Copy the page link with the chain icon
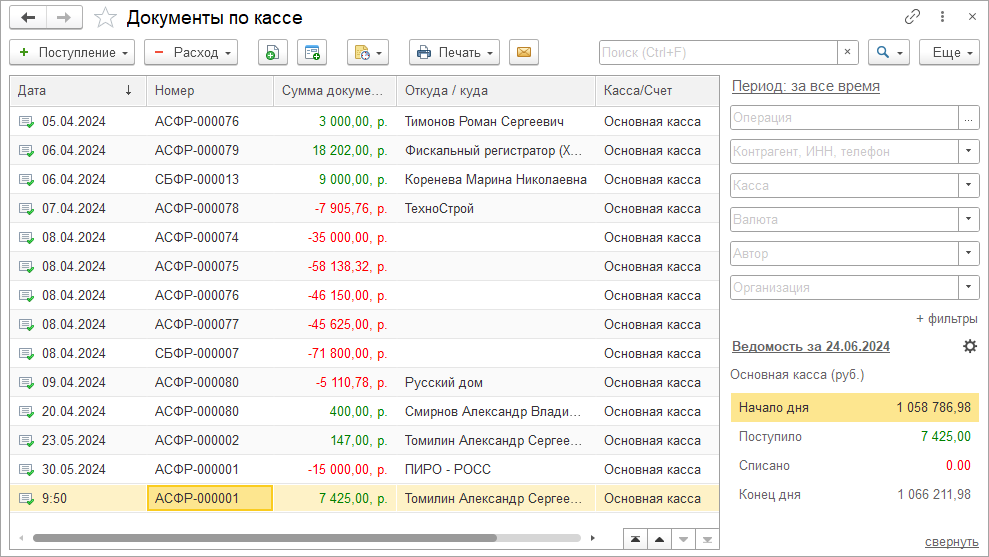989x557 pixels. coord(912,17)
